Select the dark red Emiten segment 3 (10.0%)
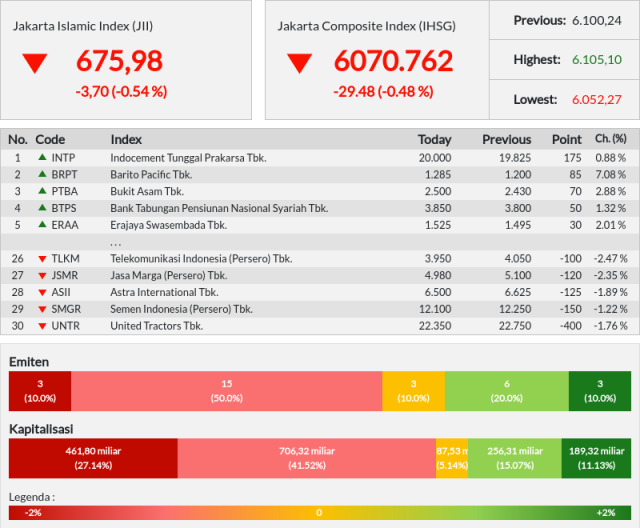 [x=40, y=391]
